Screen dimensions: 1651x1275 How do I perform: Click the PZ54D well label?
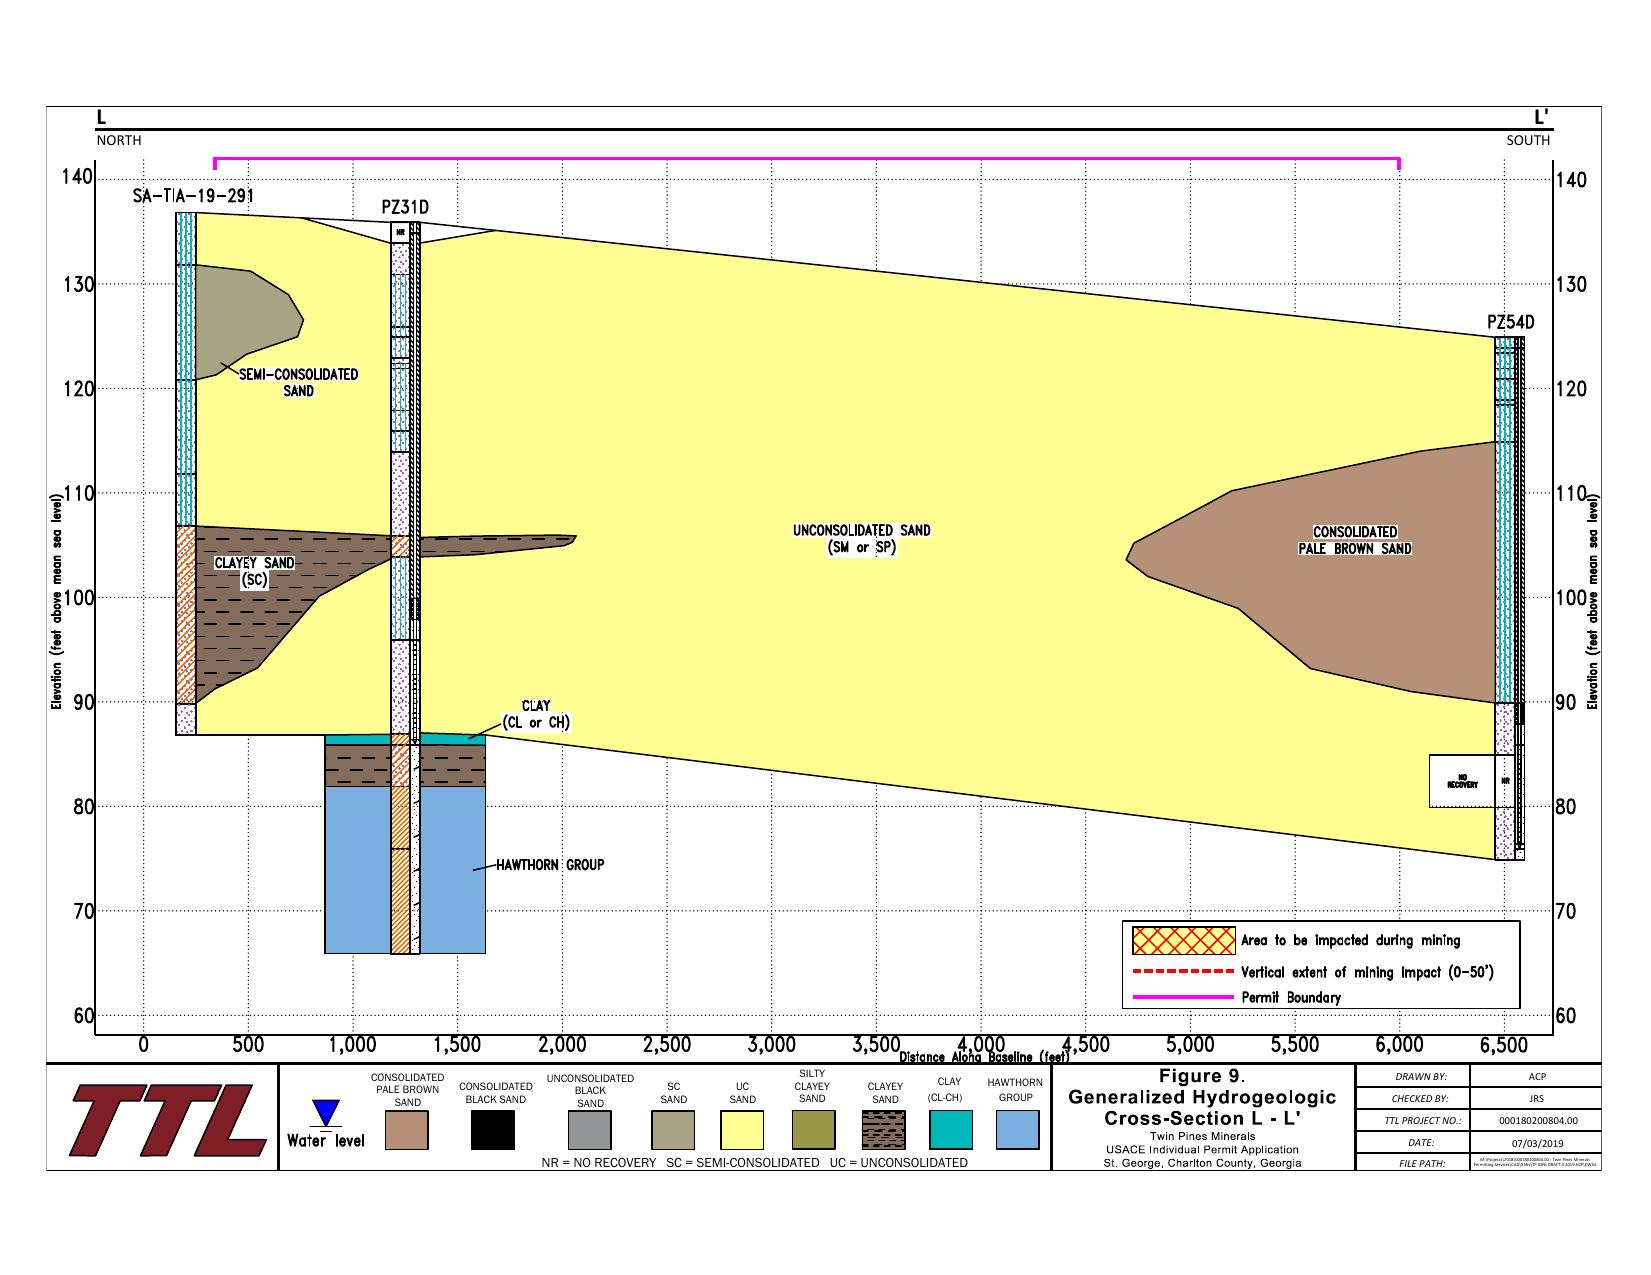1510,322
